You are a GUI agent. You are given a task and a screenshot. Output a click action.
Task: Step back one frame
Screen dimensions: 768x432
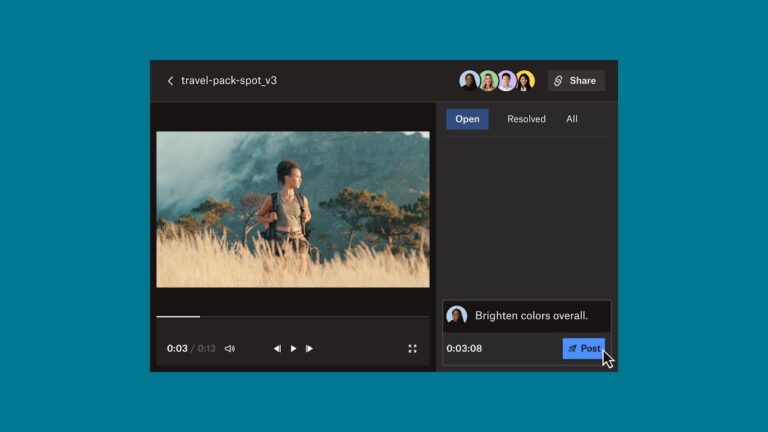277,349
